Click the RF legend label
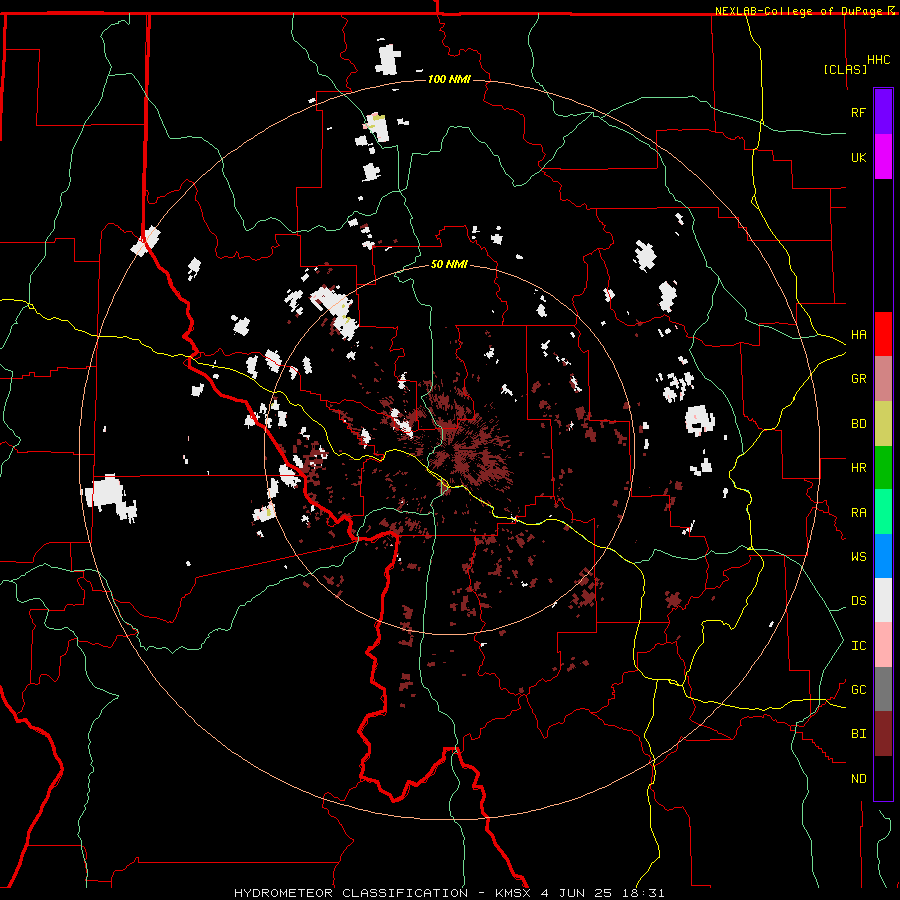This screenshot has height=900, width=900. coord(858,112)
